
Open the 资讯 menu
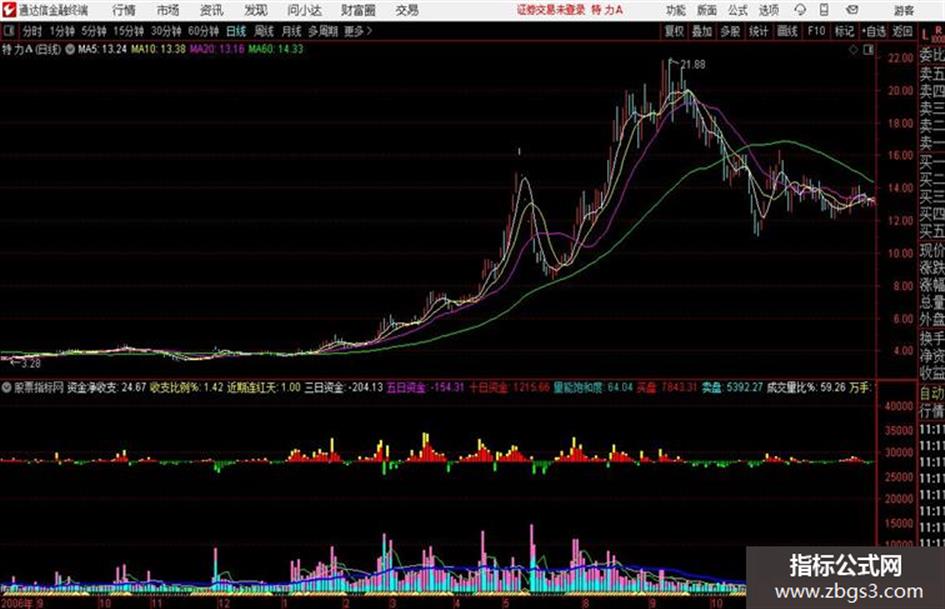pyautogui.click(x=212, y=10)
